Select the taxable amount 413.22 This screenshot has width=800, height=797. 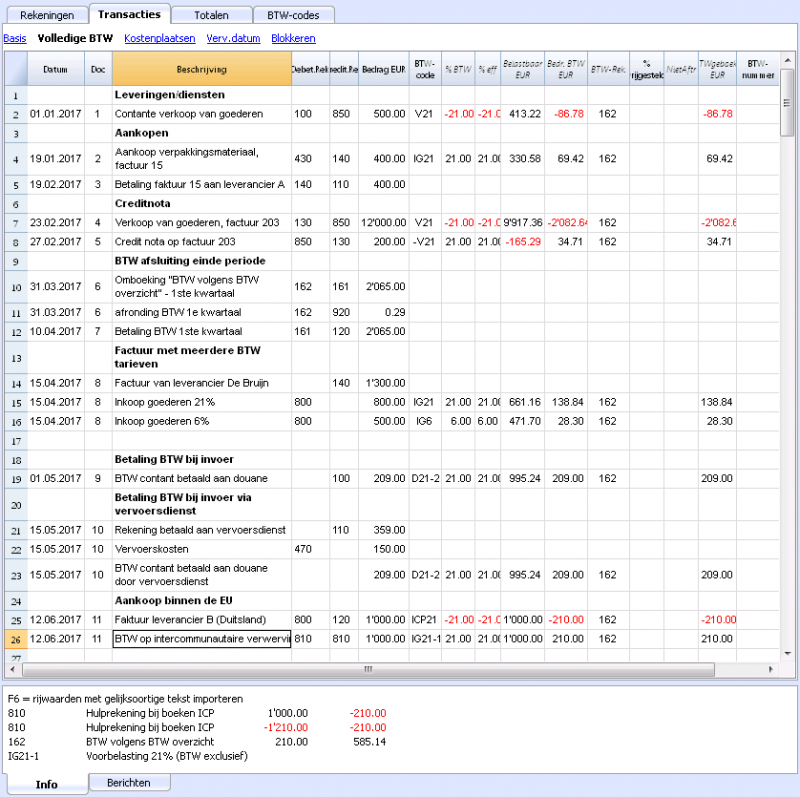522,114
